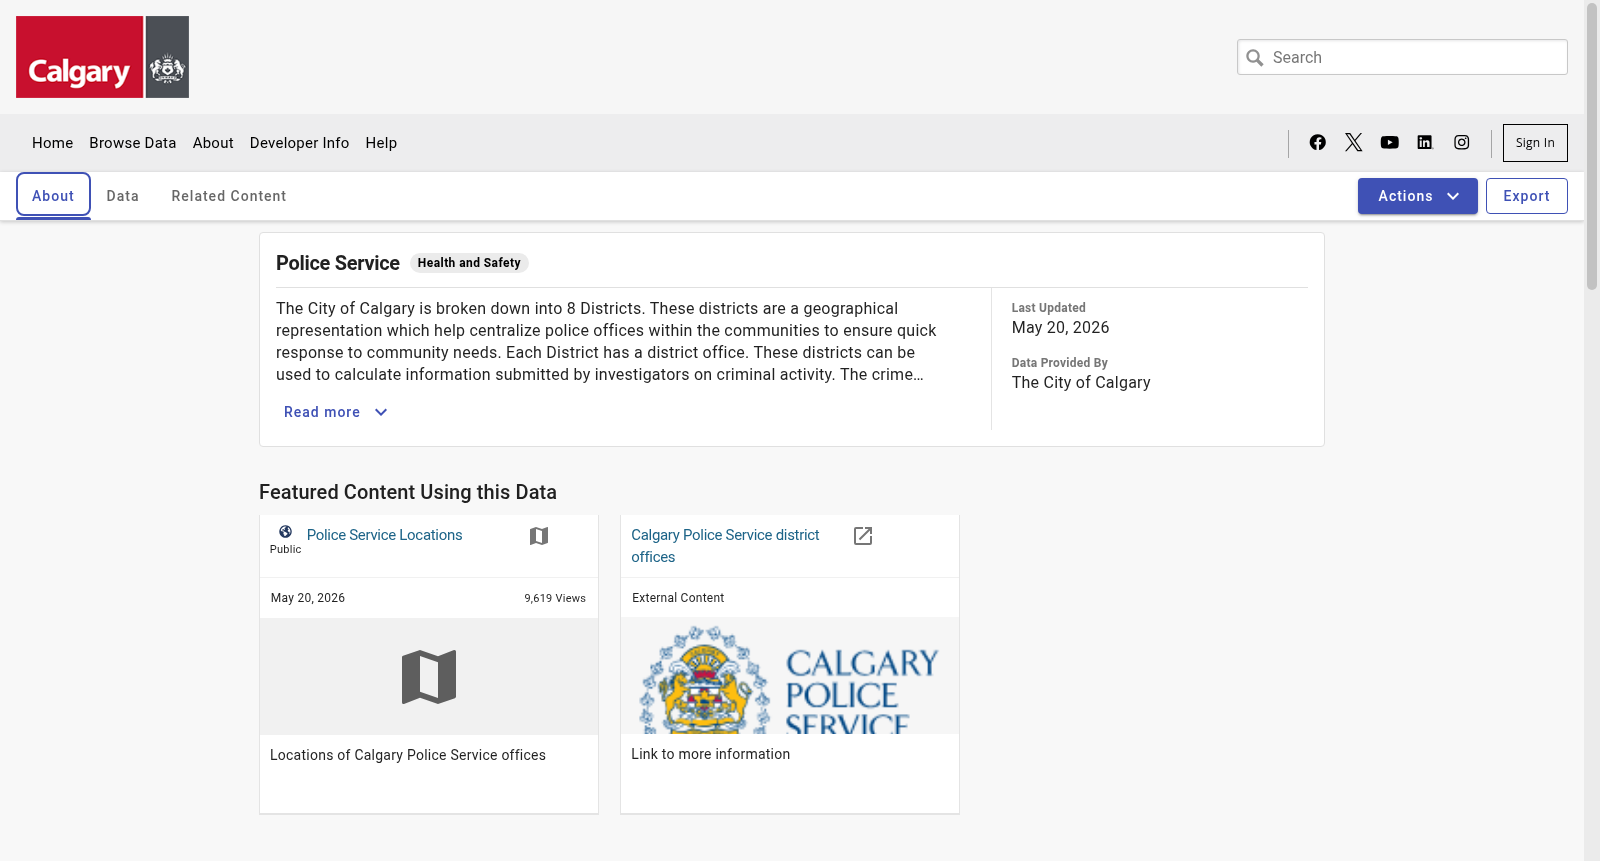
Task: Click 'The City of Calgary' data provider text
Action: coord(1081,383)
